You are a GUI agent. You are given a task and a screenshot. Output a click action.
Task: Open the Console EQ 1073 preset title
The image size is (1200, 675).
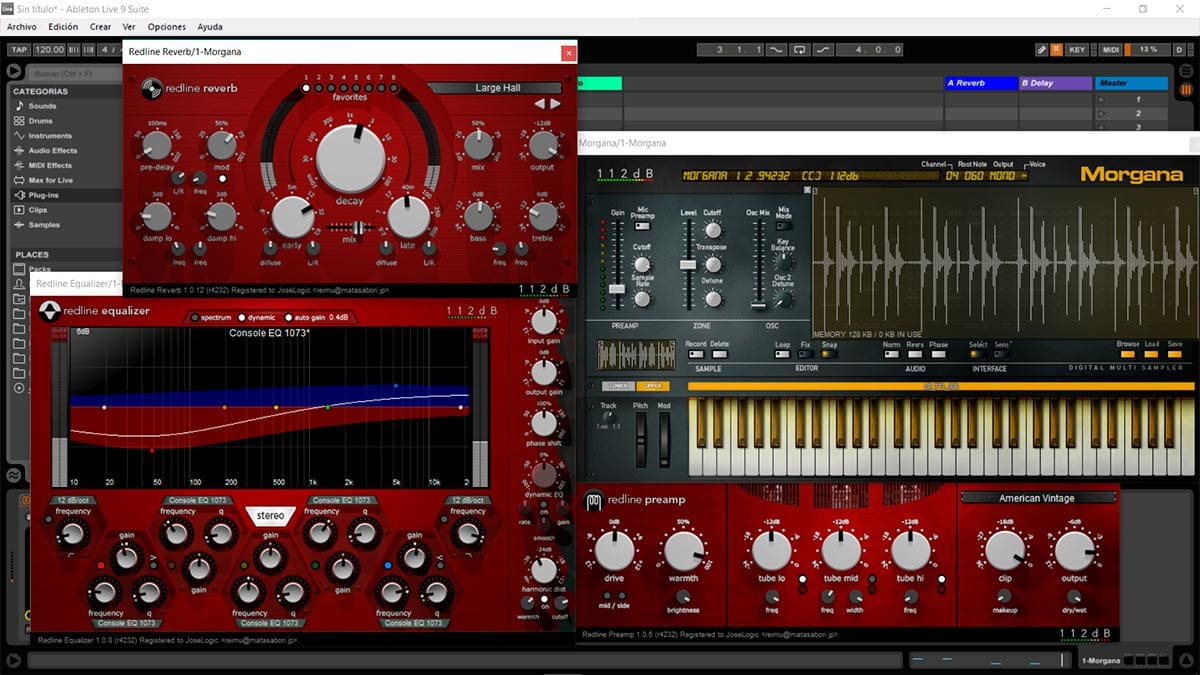[x=269, y=332]
